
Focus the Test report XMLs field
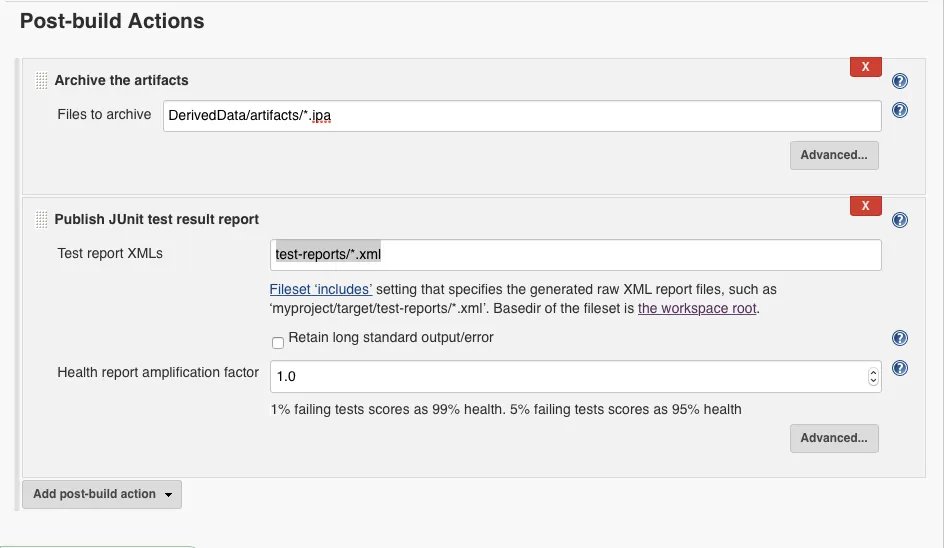(x=576, y=255)
